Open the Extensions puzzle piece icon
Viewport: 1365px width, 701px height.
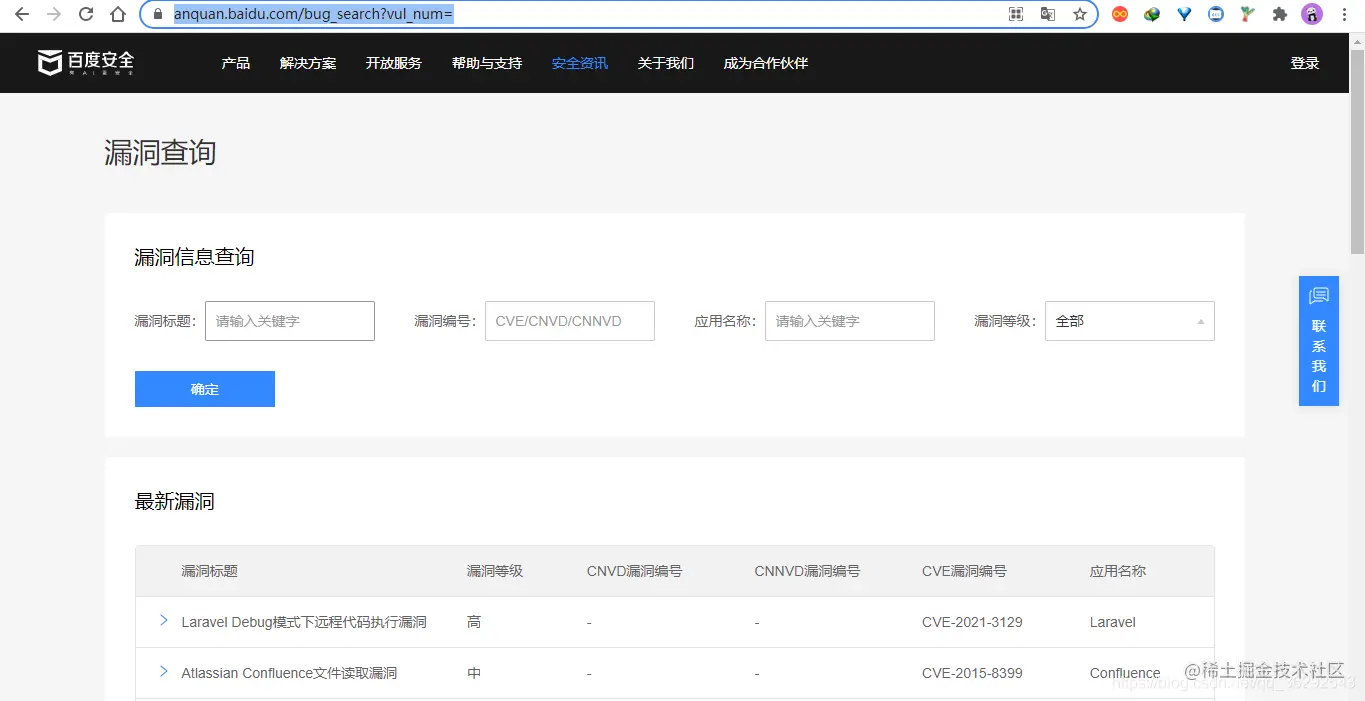pyautogui.click(x=1280, y=14)
